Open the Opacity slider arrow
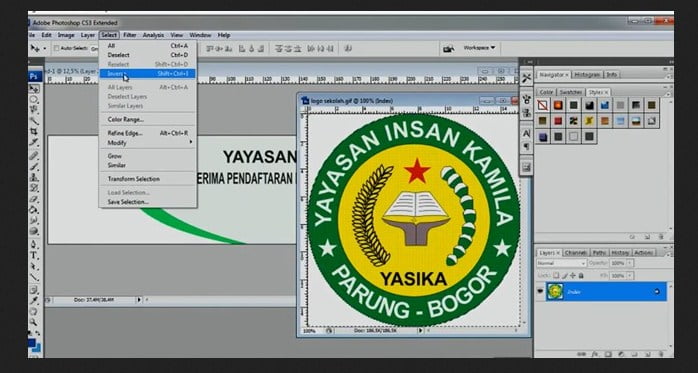This screenshot has height=373, width=698. point(629,264)
